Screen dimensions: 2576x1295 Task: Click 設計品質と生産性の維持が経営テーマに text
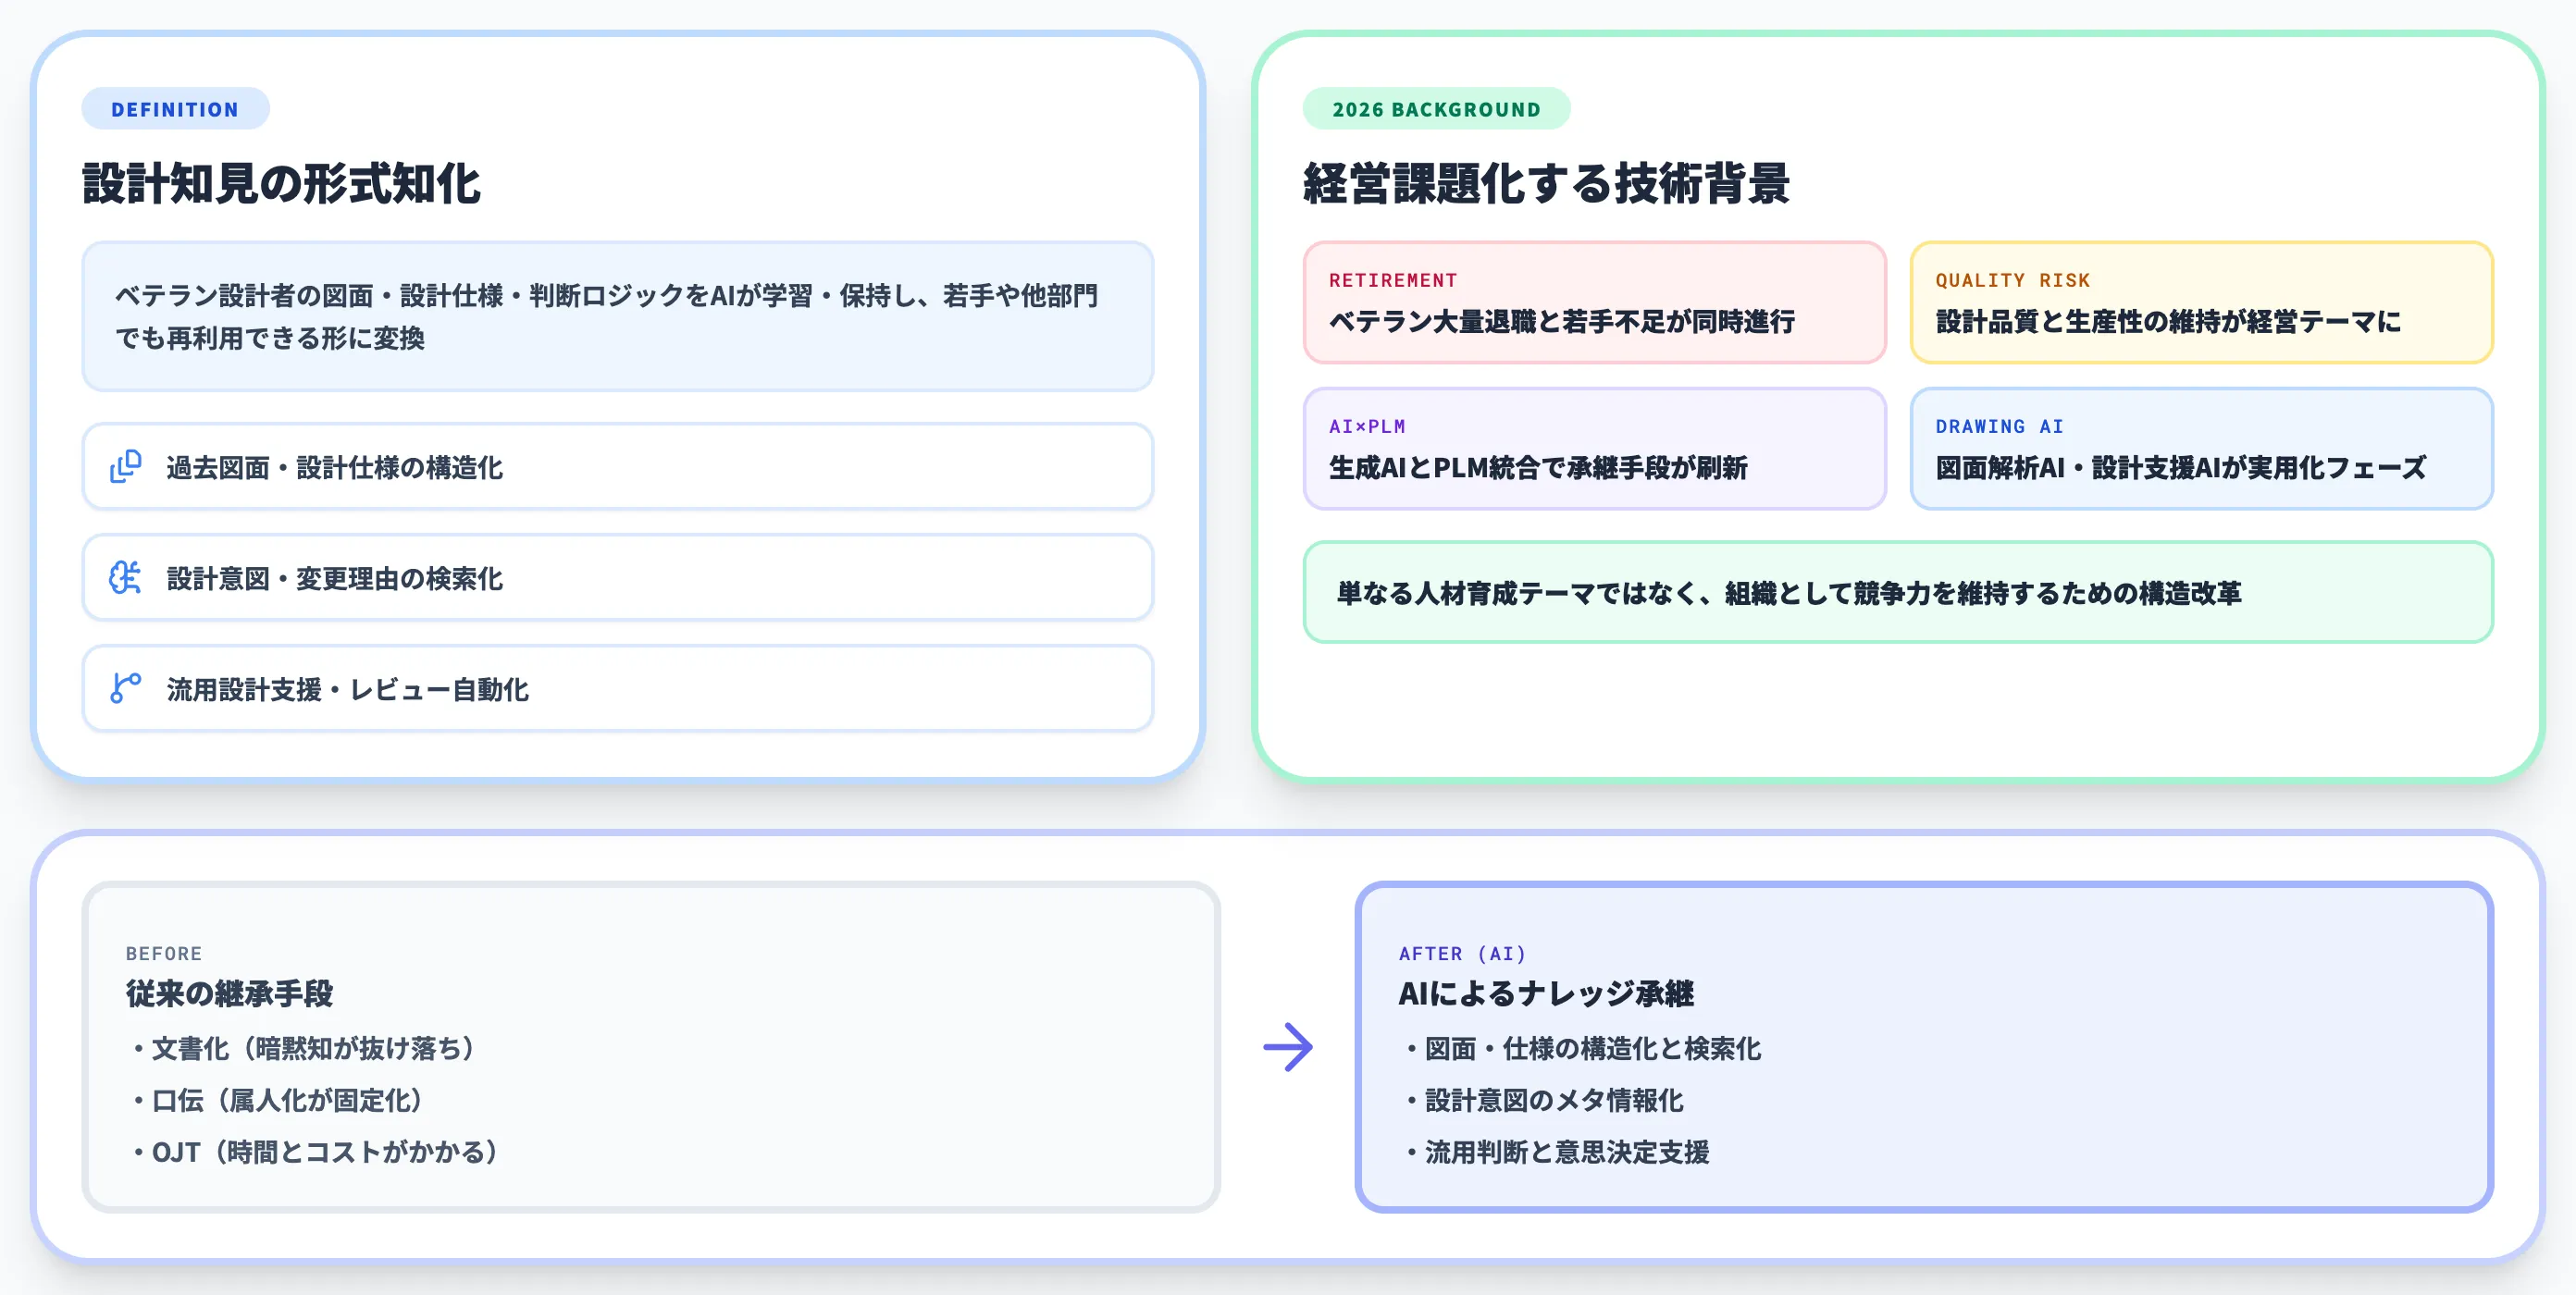(2168, 322)
